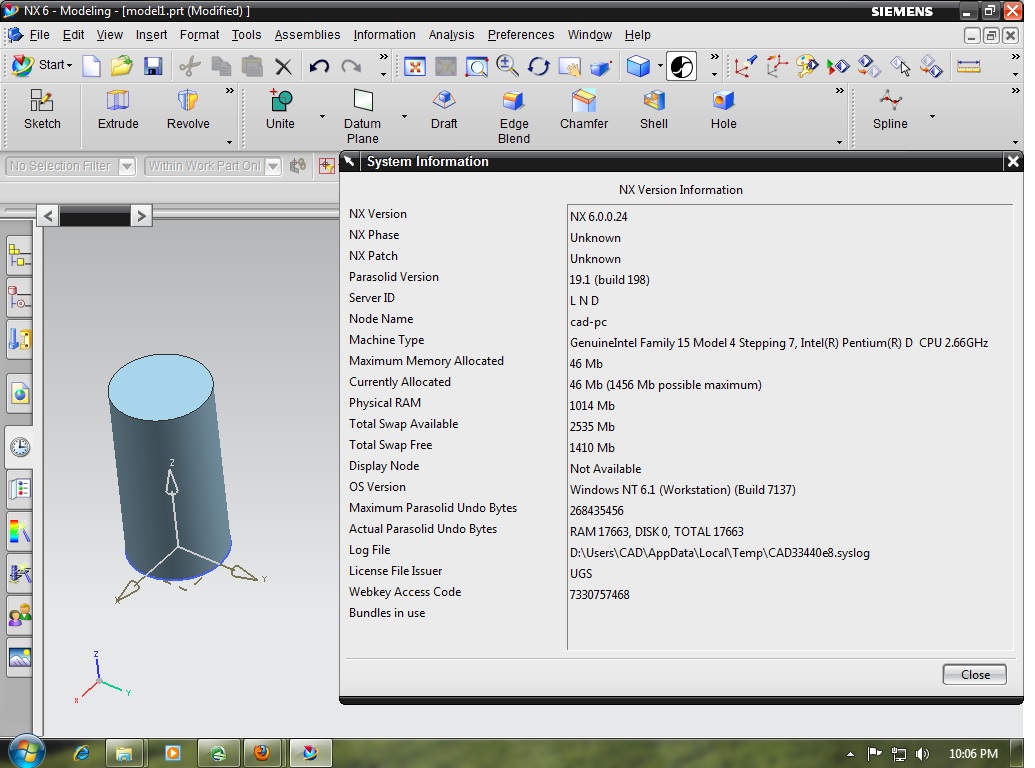Open the Insert menu

tap(151, 35)
